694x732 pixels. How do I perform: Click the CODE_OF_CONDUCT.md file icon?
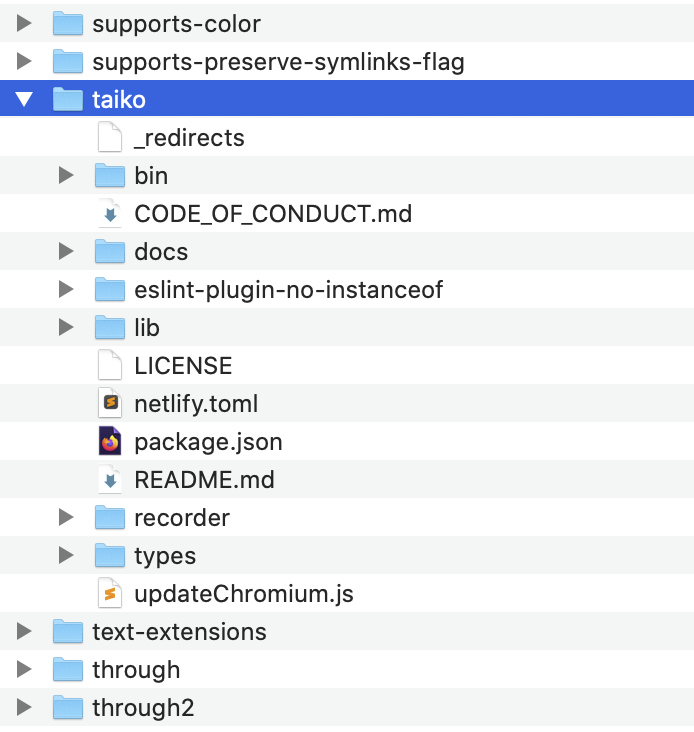click(x=110, y=214)
